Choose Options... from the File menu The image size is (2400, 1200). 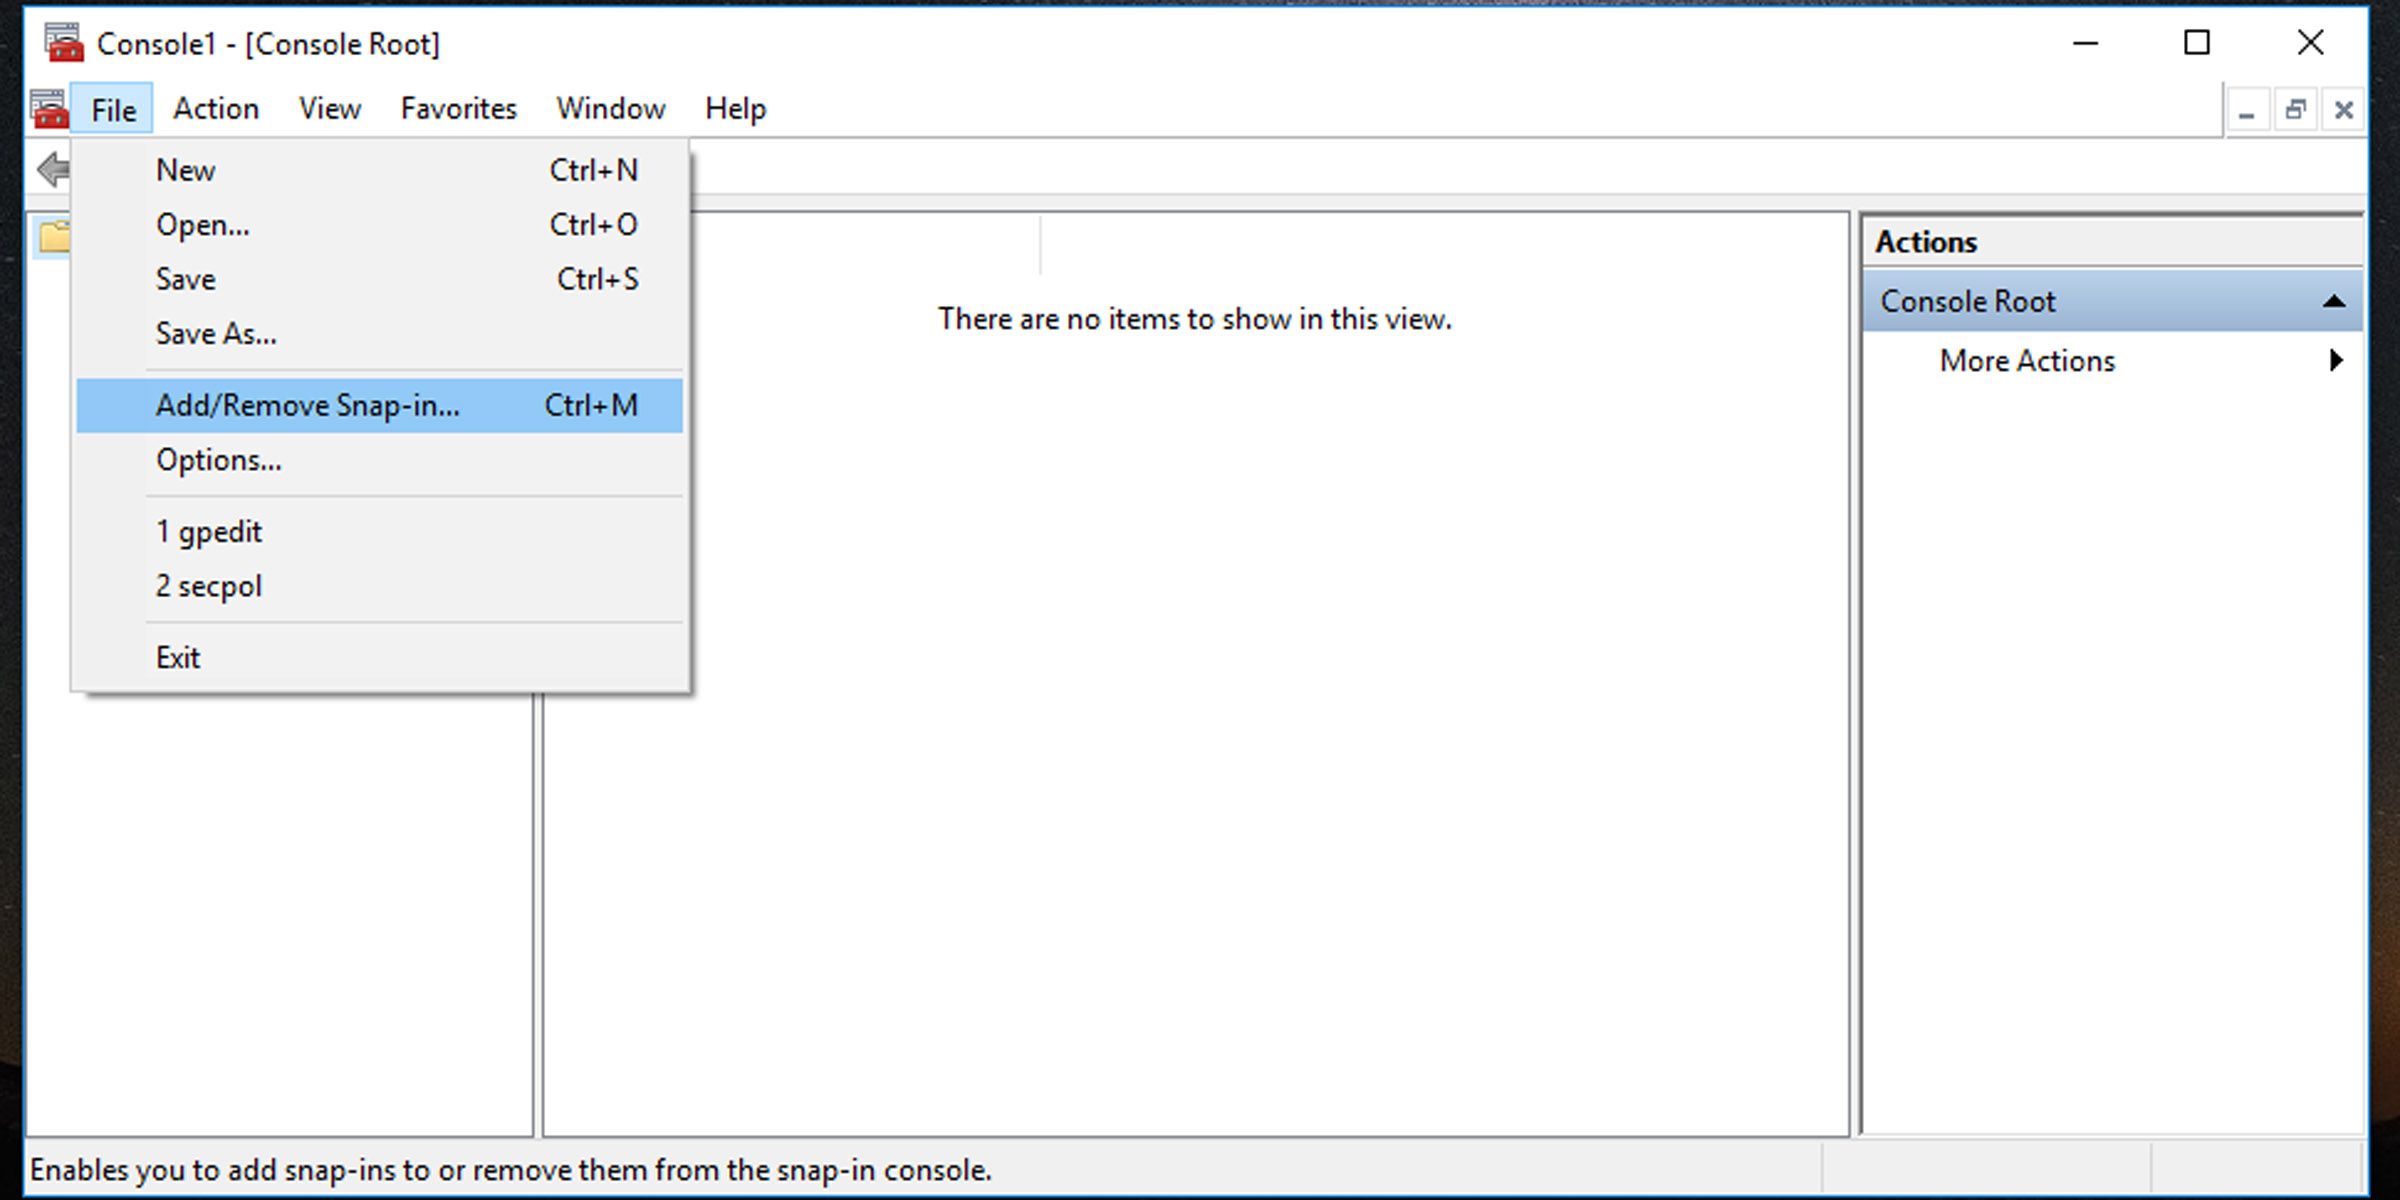[380, 460]
